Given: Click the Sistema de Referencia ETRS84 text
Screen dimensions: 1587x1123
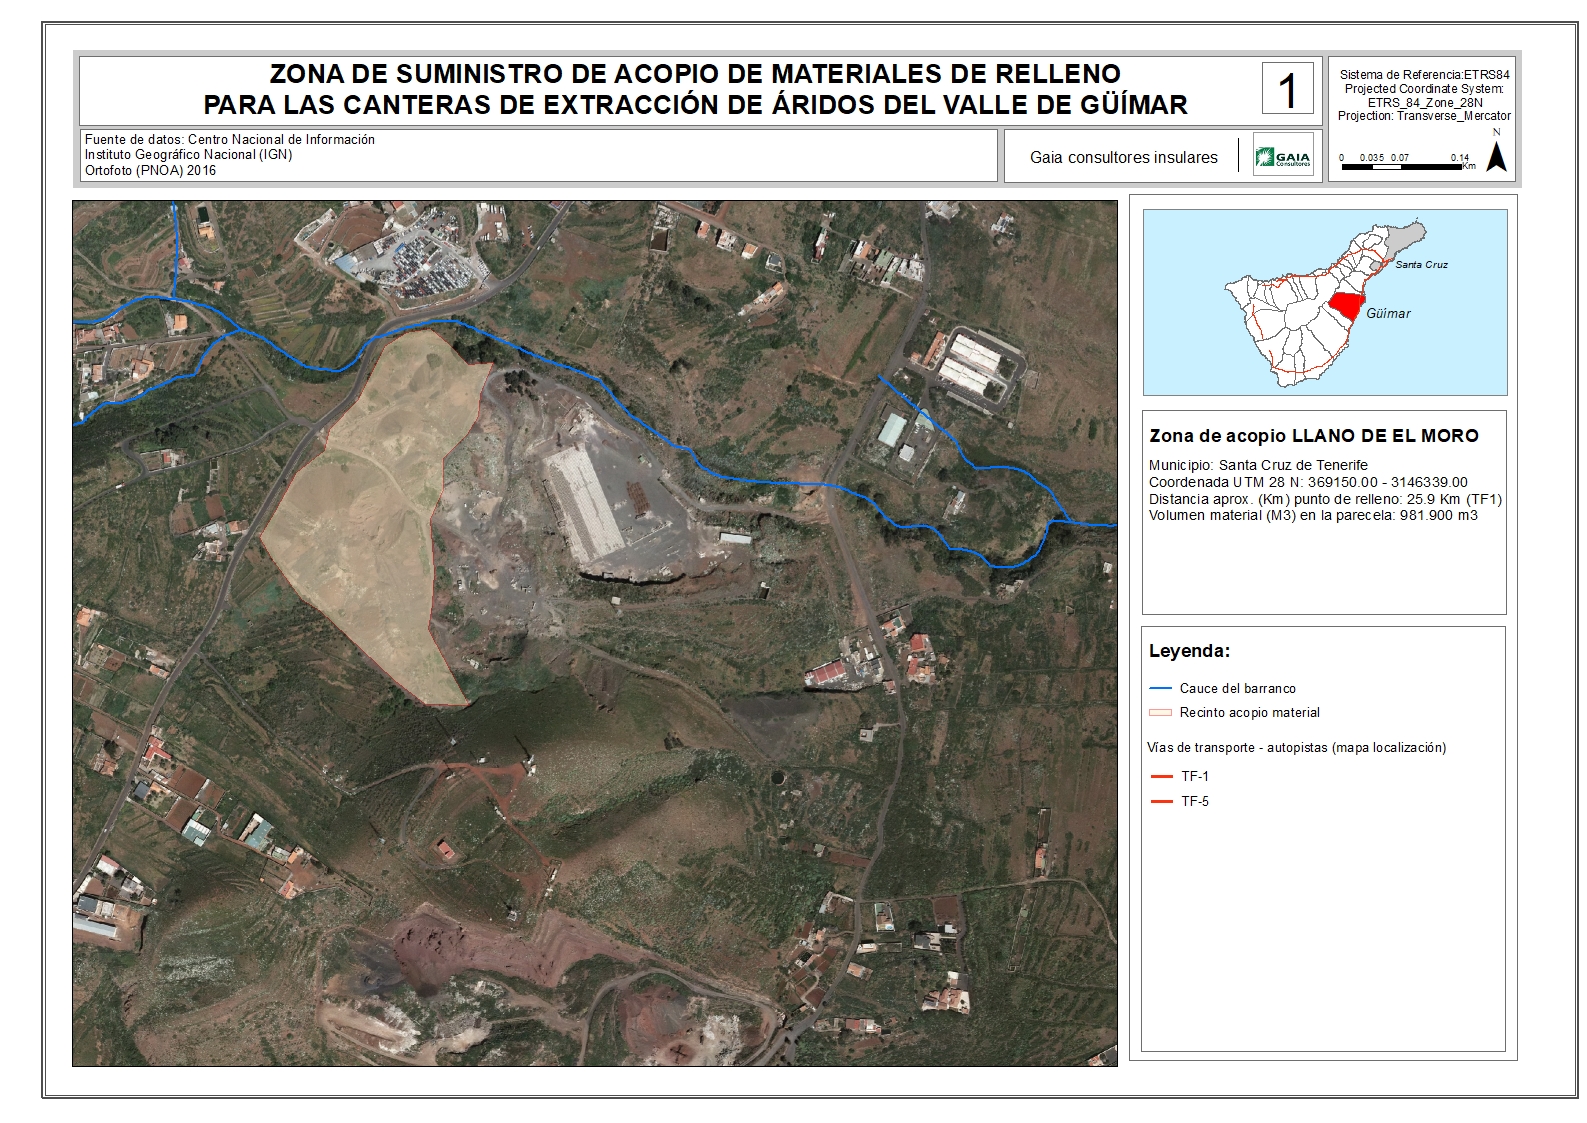Looking at the screenshot, I should [x=1424, y=75].
